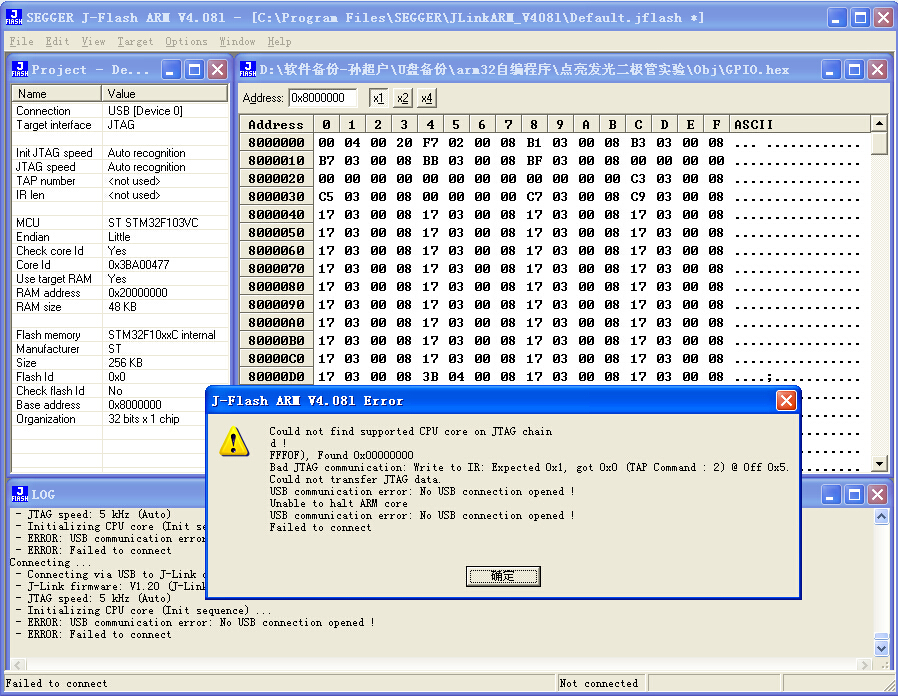The width and height of the screenshot is (898, 696).
Task: Select the Base address value 0x8000000
Action: point(135,405)
